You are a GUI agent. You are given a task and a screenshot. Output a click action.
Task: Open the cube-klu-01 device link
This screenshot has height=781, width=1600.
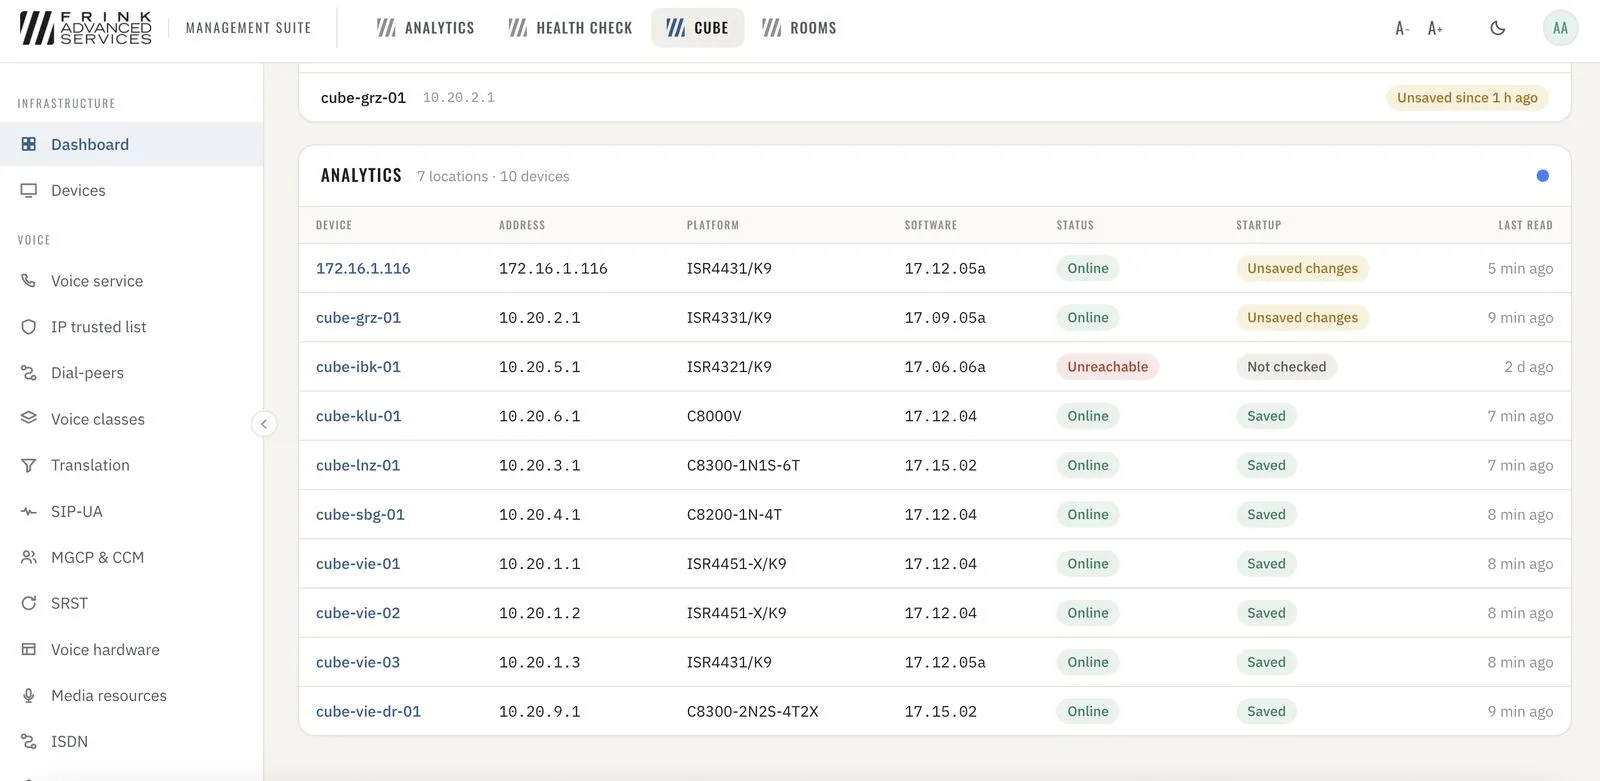[358, 416]
